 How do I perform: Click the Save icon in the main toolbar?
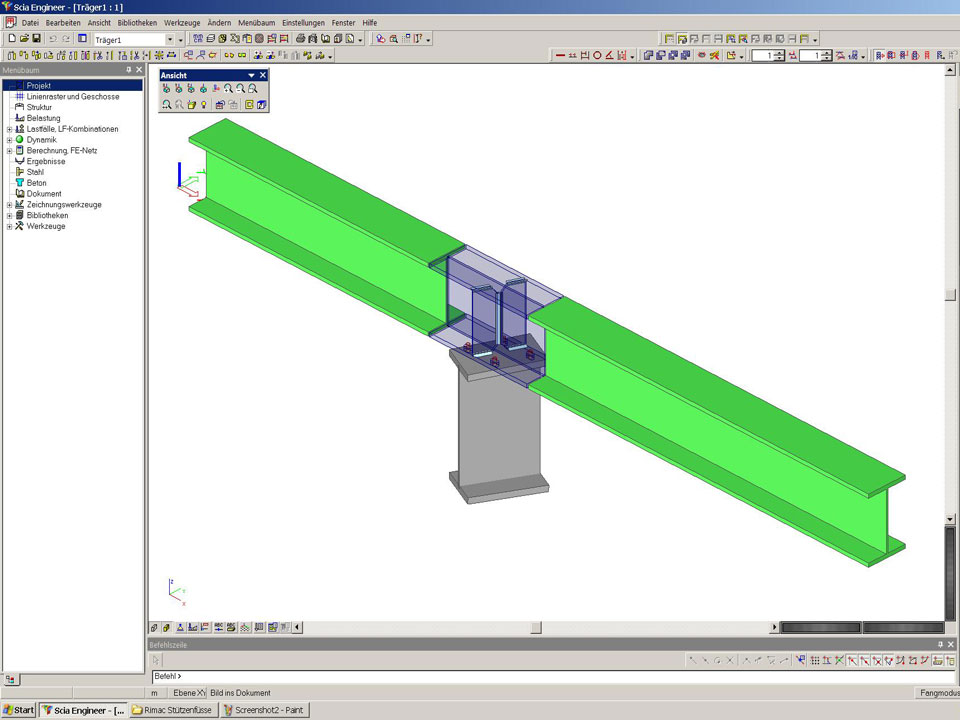(x=37, y=39)
